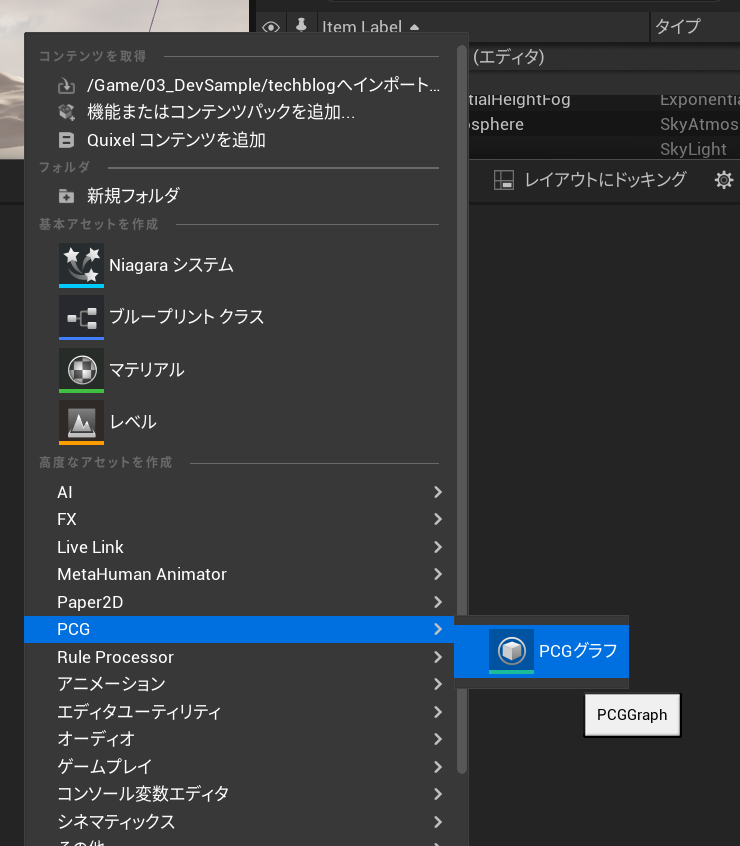The width and height of the screenshot is (740, 846).
Task: Expand the AI submenu
Action: (239, 492)
